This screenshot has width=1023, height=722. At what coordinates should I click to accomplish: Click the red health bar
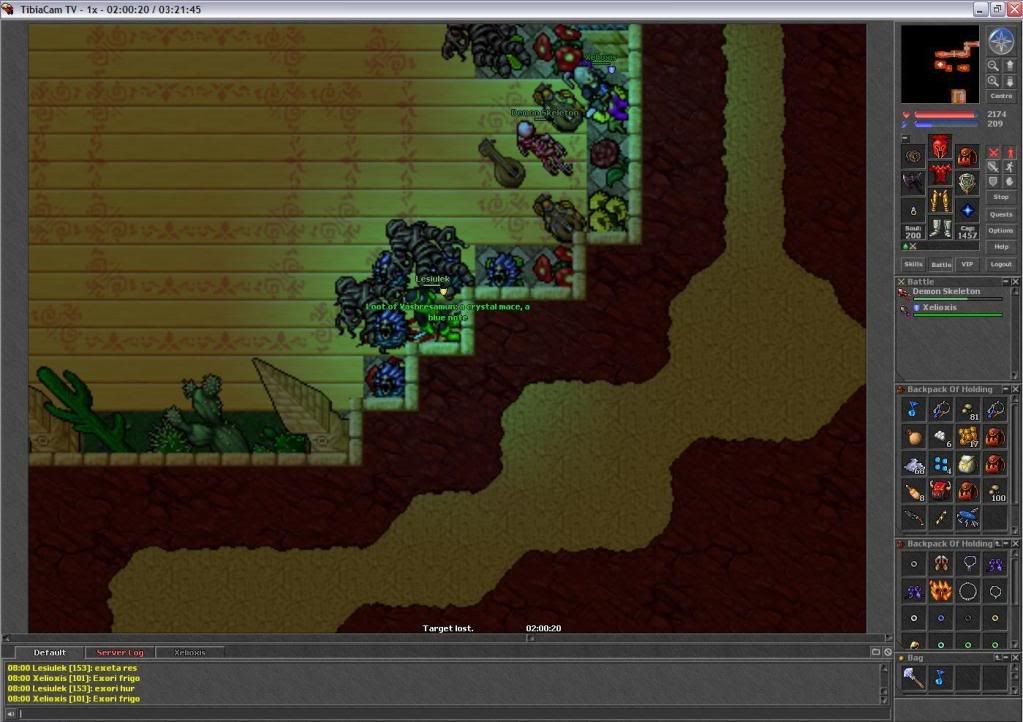coord(945,115)
